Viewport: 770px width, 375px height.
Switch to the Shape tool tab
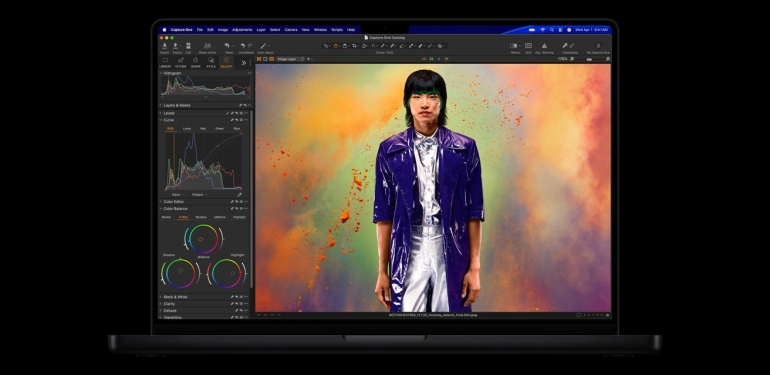[x=195, y=62]
